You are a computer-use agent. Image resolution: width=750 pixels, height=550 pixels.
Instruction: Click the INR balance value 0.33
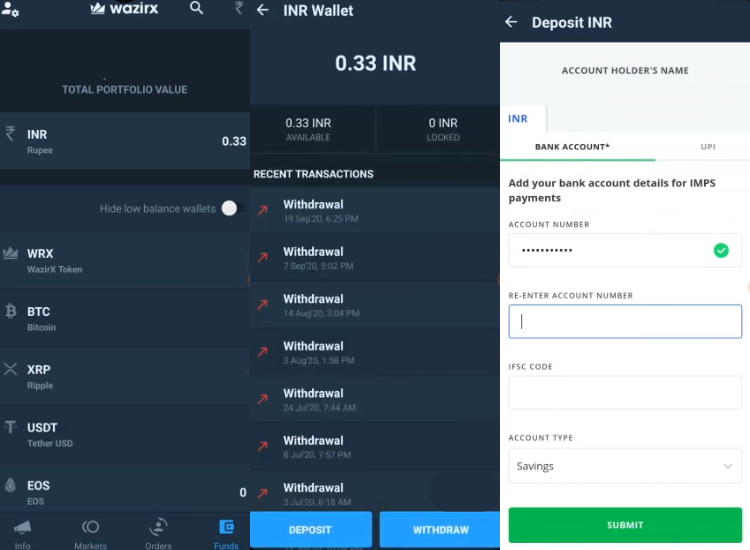(x=234, y=141)
